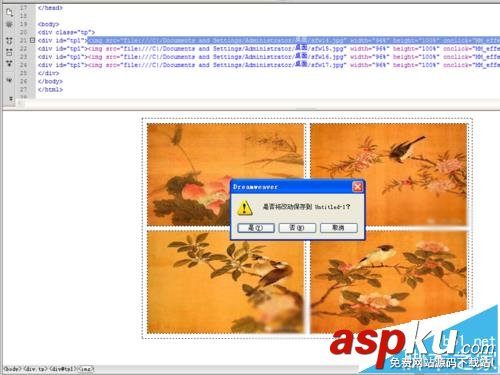Click the Collapse Selection icon
The width and height of the screenshot is (500, 375).
[x=9, y=52]
